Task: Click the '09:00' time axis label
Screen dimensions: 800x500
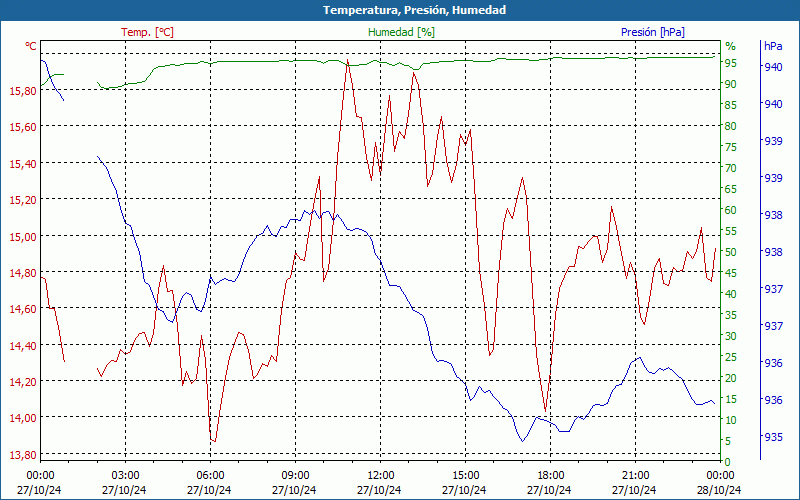Action: click(x=295, y=474)
